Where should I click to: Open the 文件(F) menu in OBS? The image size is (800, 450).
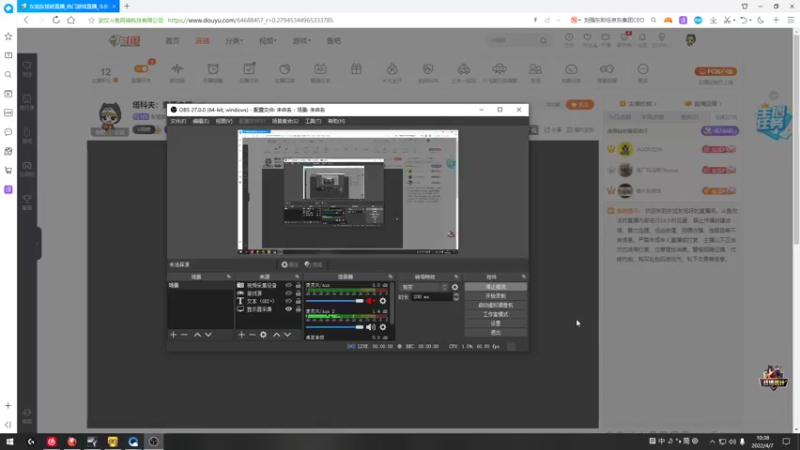pyautogui.click(x=178, y=121)
